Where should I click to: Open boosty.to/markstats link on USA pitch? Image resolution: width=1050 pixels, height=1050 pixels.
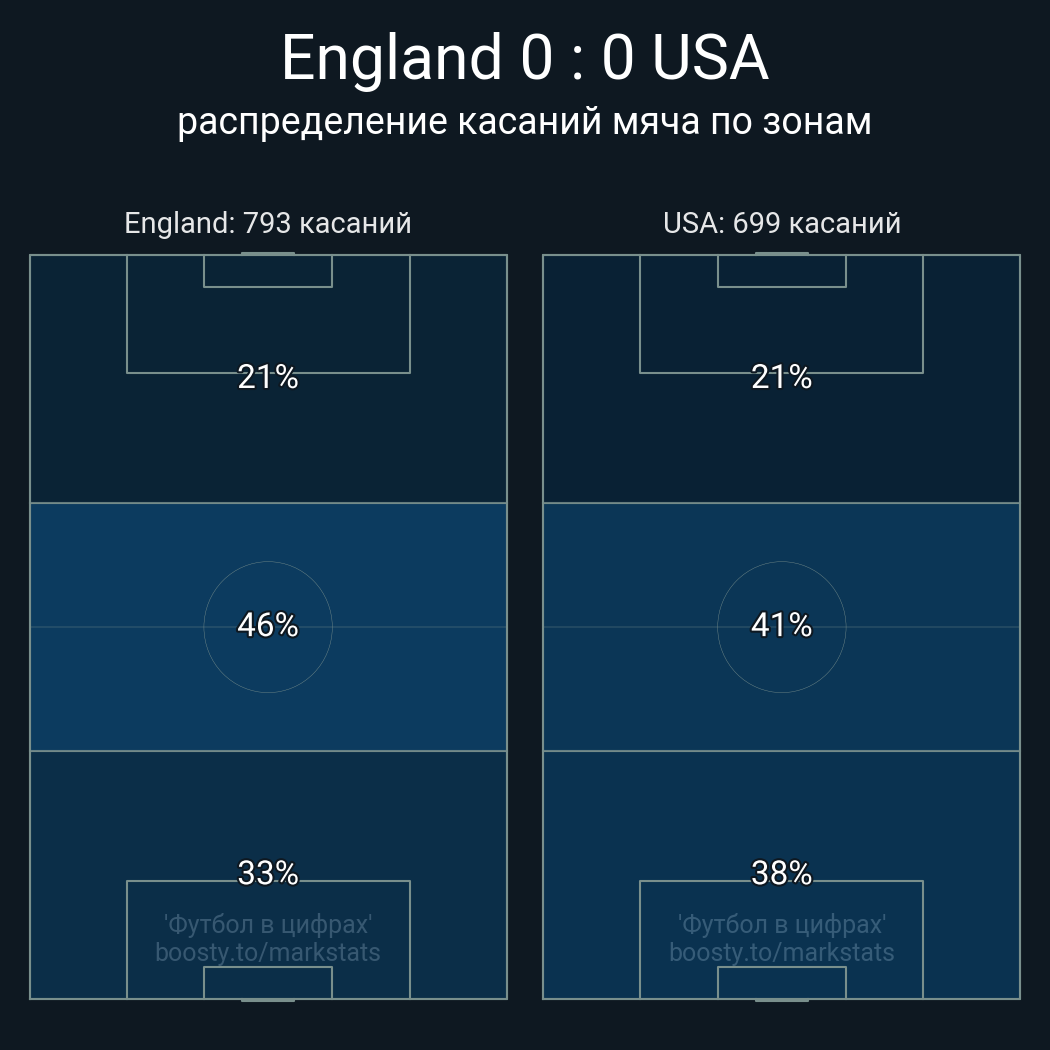[781, 952]
